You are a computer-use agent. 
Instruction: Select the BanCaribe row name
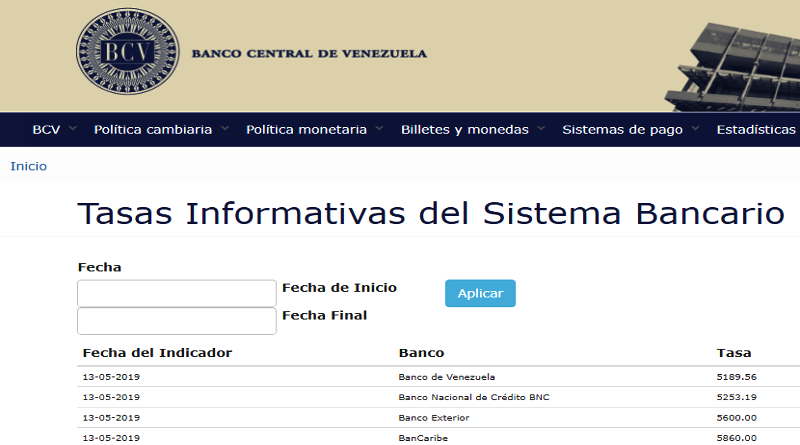pos(423,438)
